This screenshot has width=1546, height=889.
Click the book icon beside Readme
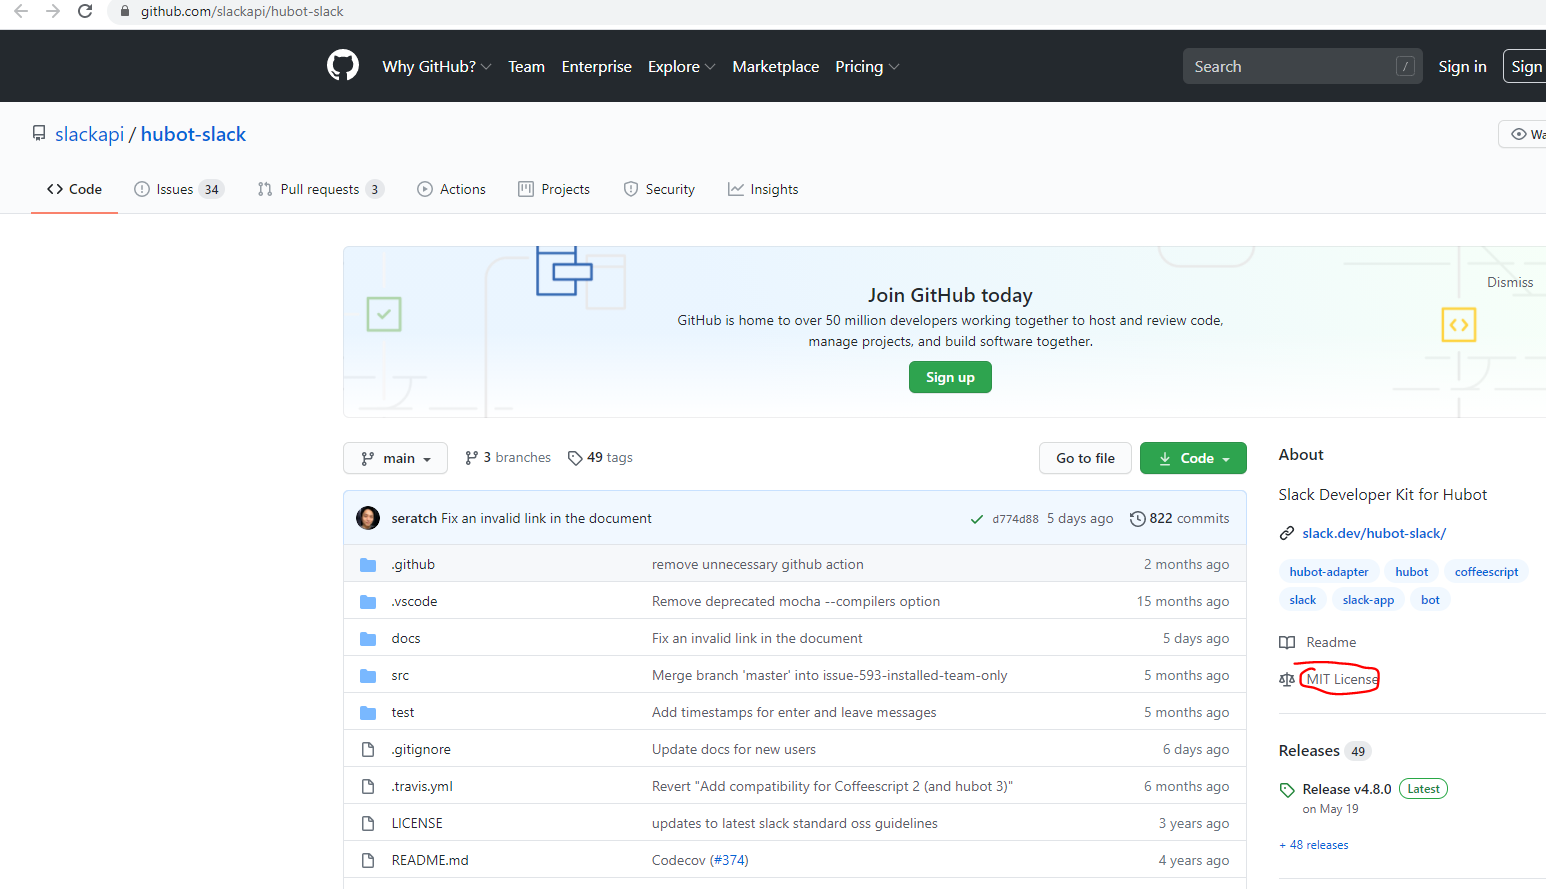point(1287,642)
